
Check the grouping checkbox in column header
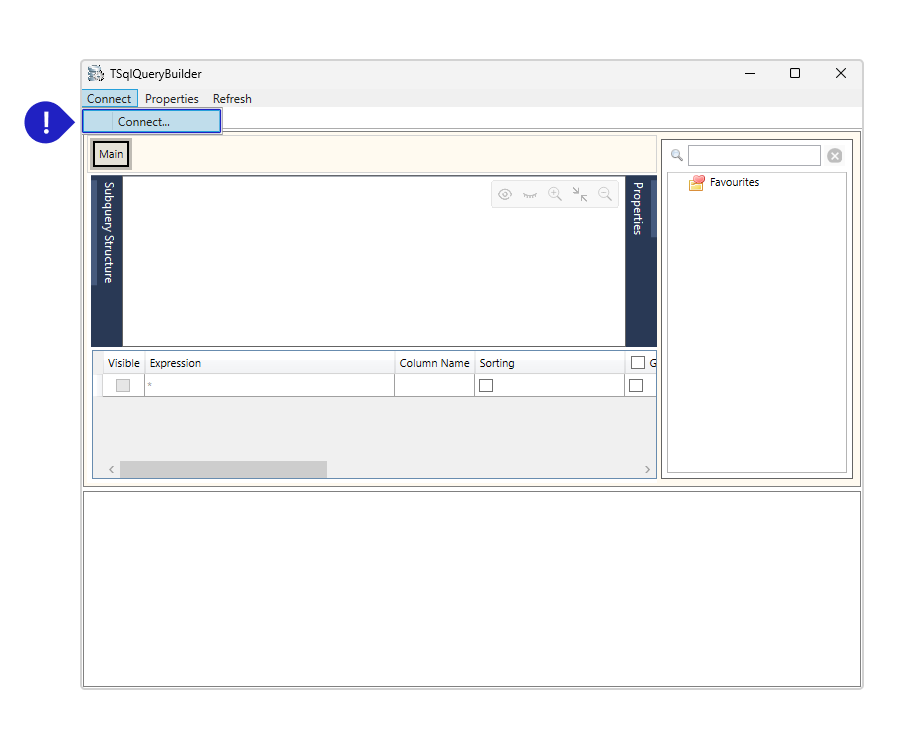pos(638,363)
